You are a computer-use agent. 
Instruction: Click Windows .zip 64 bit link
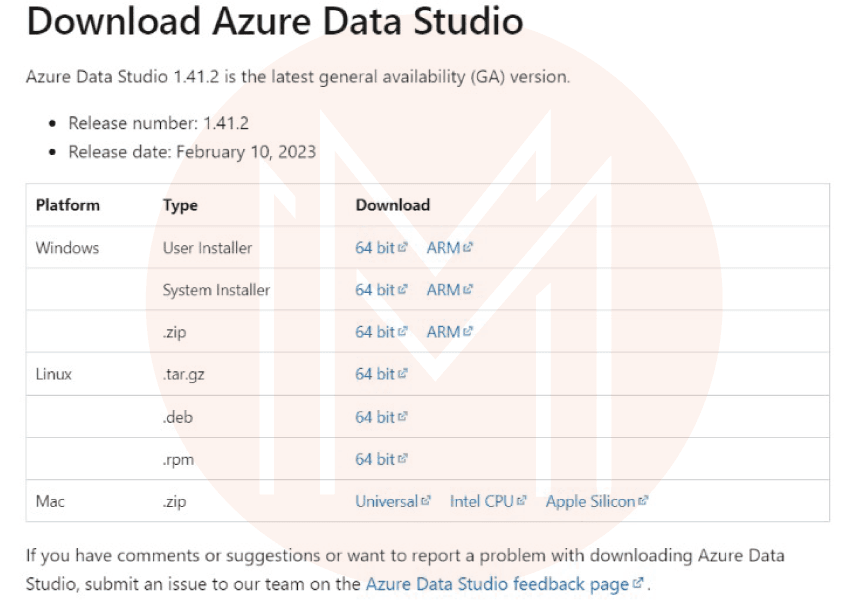point(375,332)
